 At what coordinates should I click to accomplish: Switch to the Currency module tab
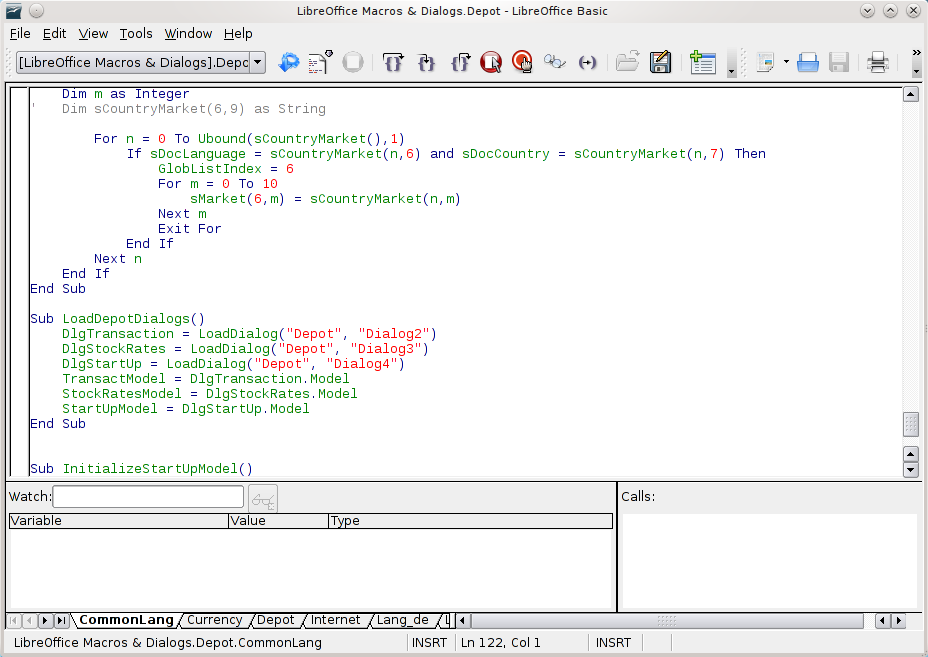214,620
